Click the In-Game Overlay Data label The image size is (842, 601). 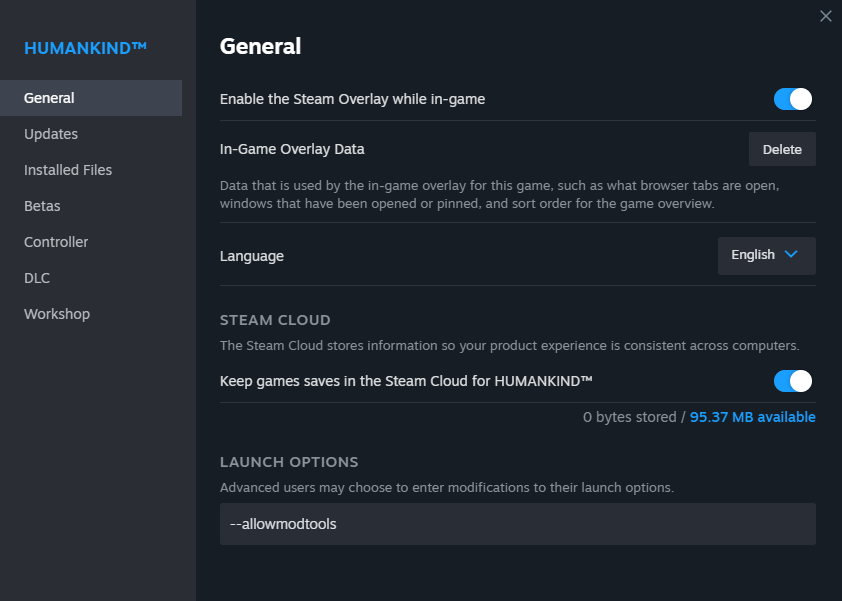292,149
